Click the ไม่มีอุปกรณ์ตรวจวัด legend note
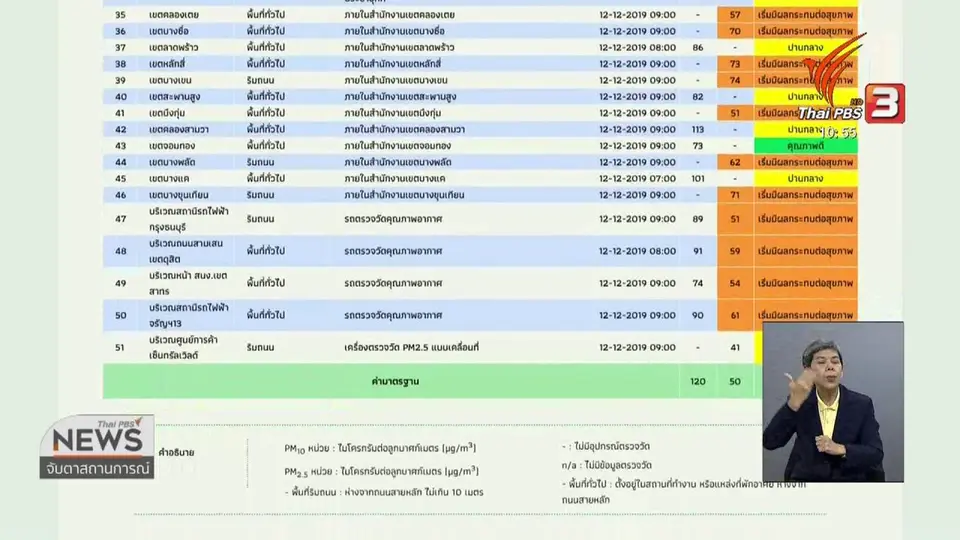The width and height of the screenshot is (960, 540). [x=606, y=446]
